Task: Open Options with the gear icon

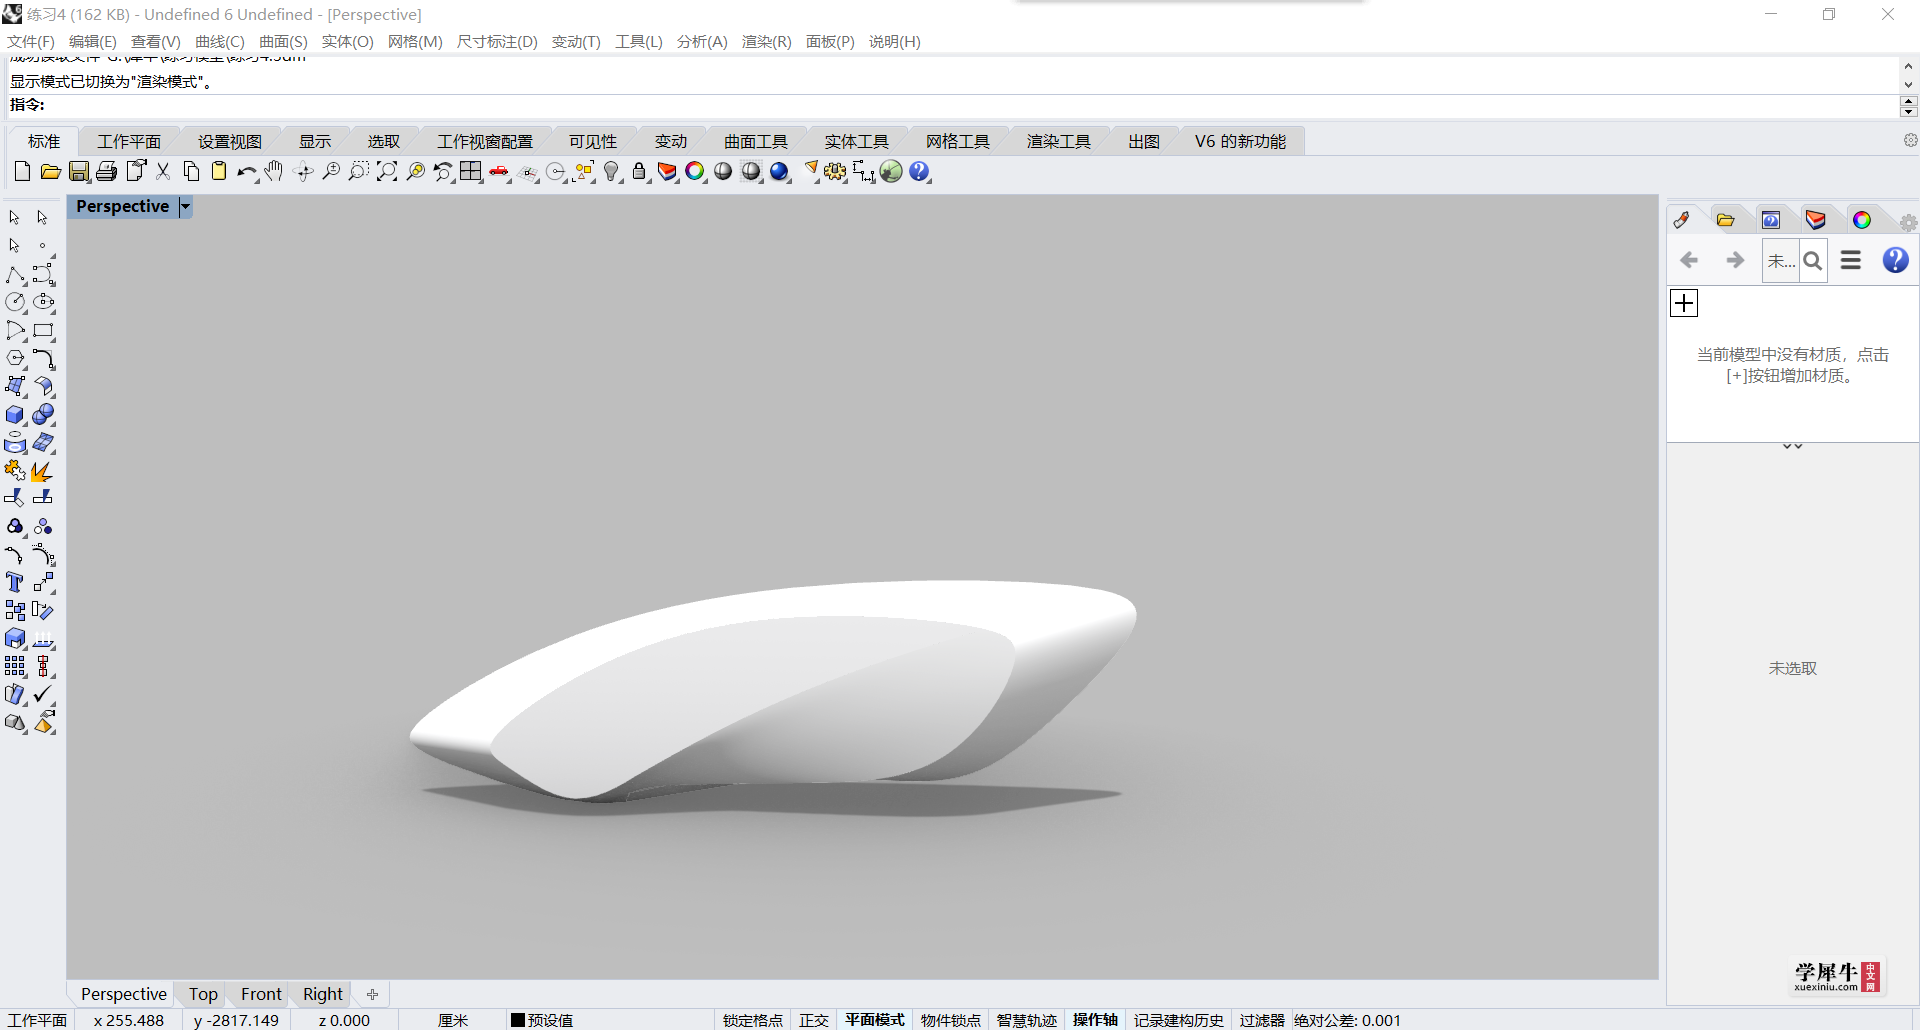Action: [x=836, y=172]
